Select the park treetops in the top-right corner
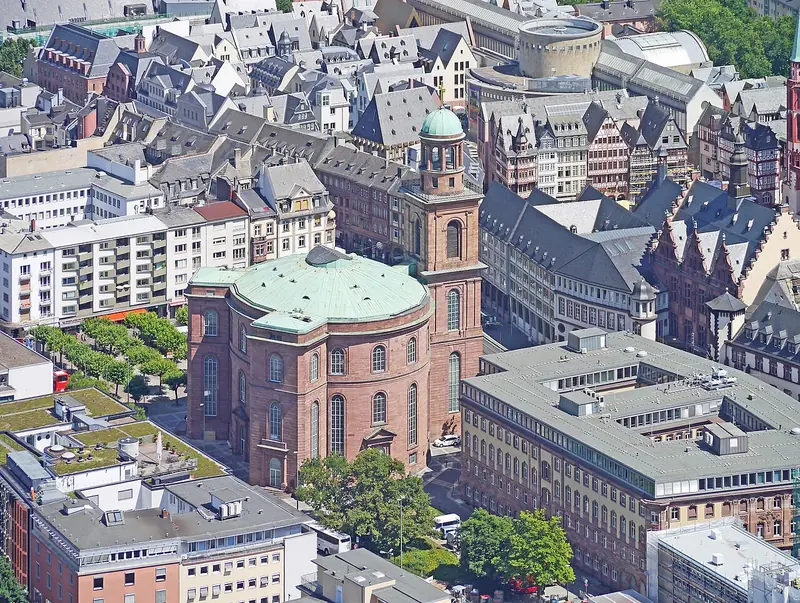The height and width of the screenshot is (603, 800). click(730, 30)
